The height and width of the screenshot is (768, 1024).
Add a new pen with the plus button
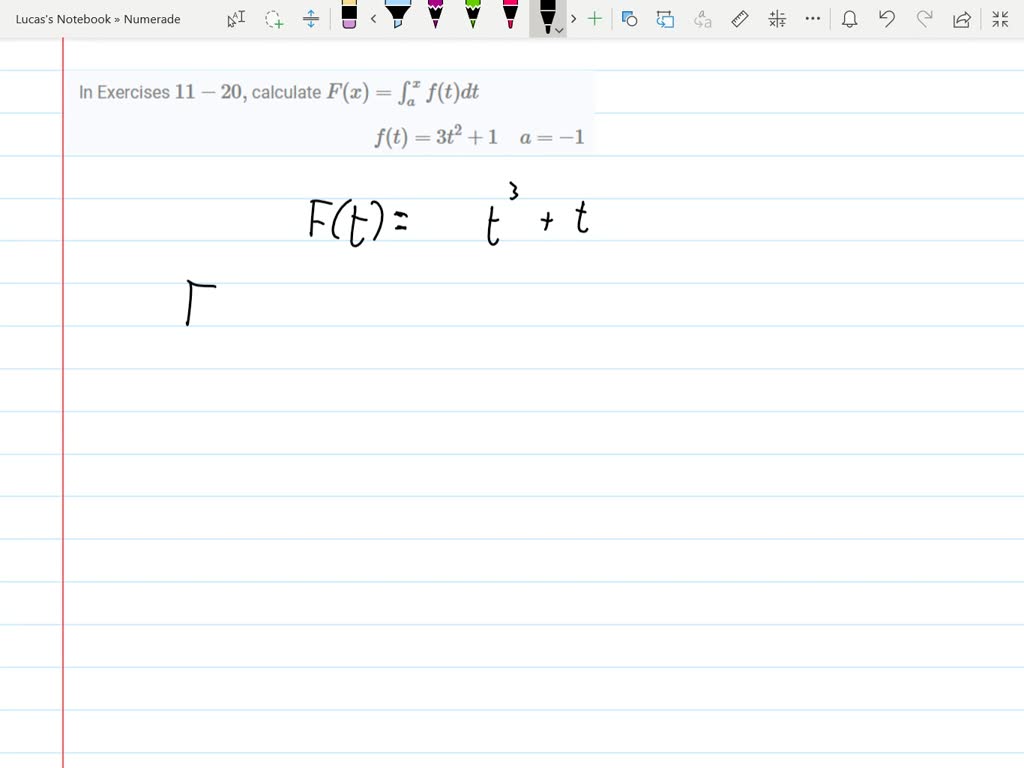593,18
